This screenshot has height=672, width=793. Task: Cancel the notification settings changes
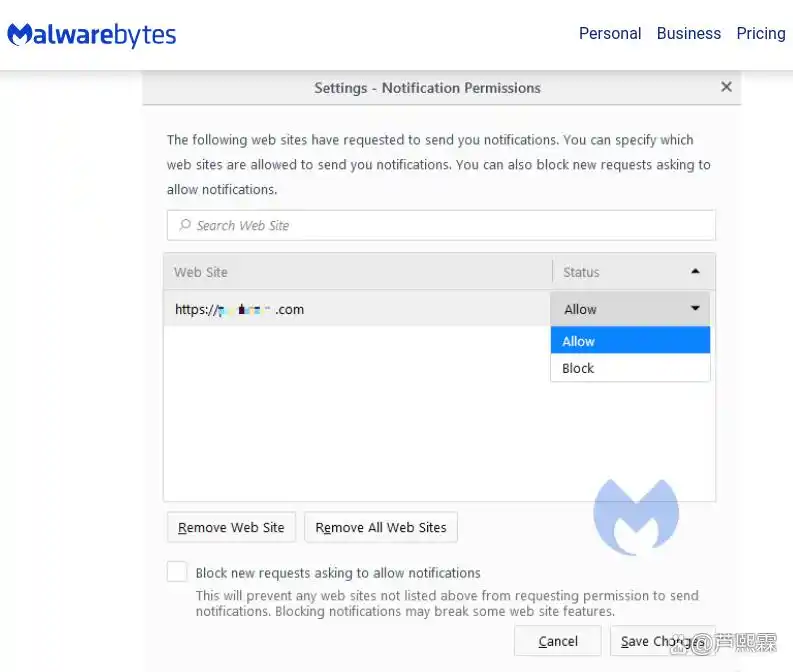tap(558, 641)
